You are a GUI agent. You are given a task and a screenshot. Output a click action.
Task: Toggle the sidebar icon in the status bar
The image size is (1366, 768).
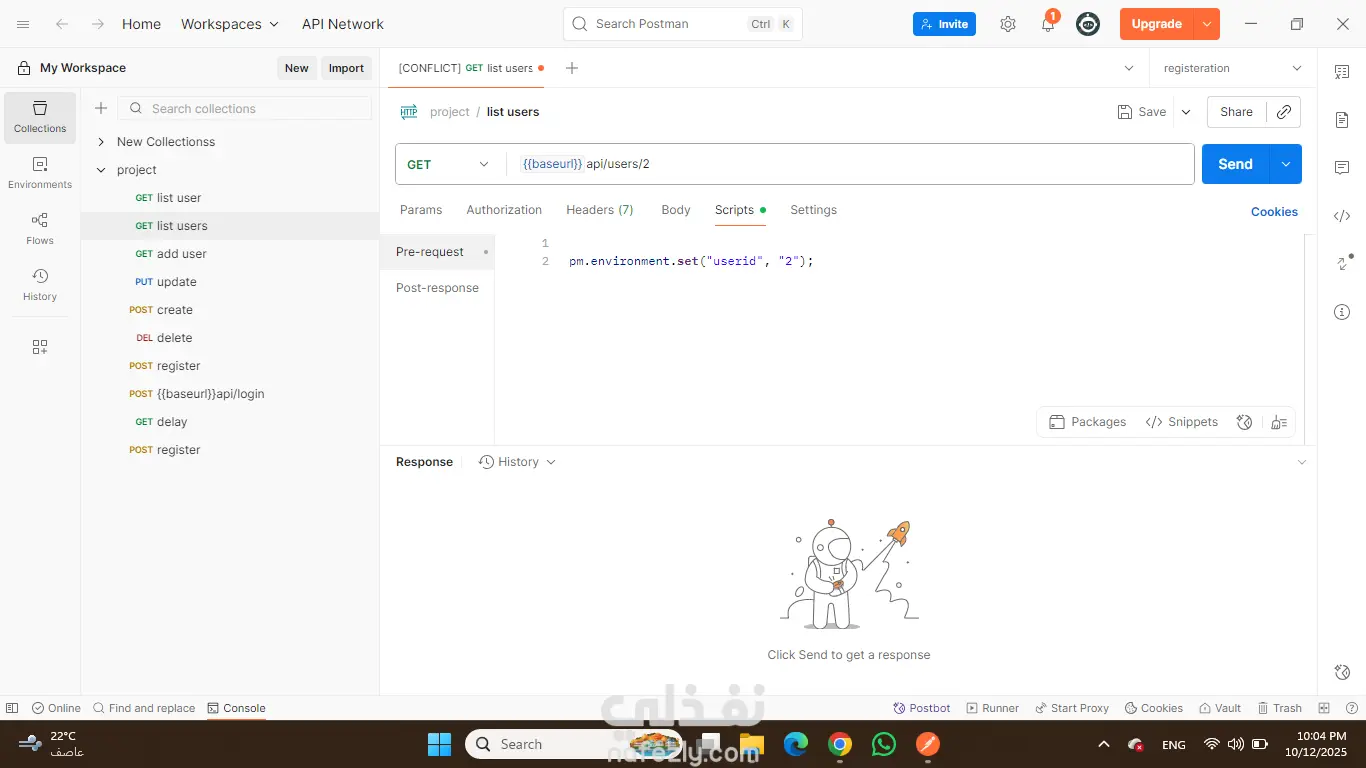coord(12,708)
